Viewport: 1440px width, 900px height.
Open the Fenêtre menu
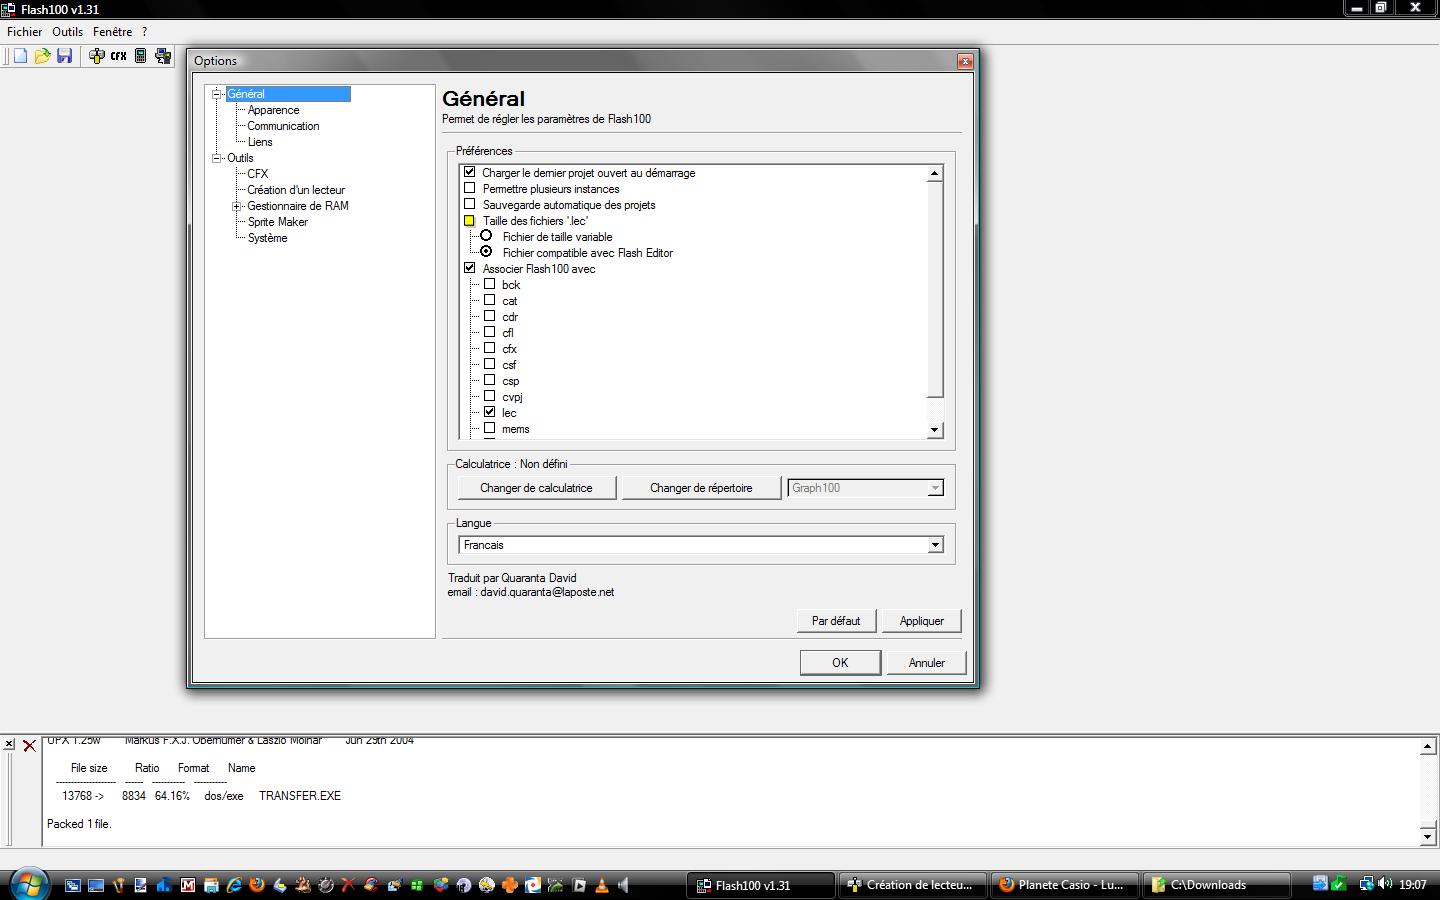tap(112, 32)
